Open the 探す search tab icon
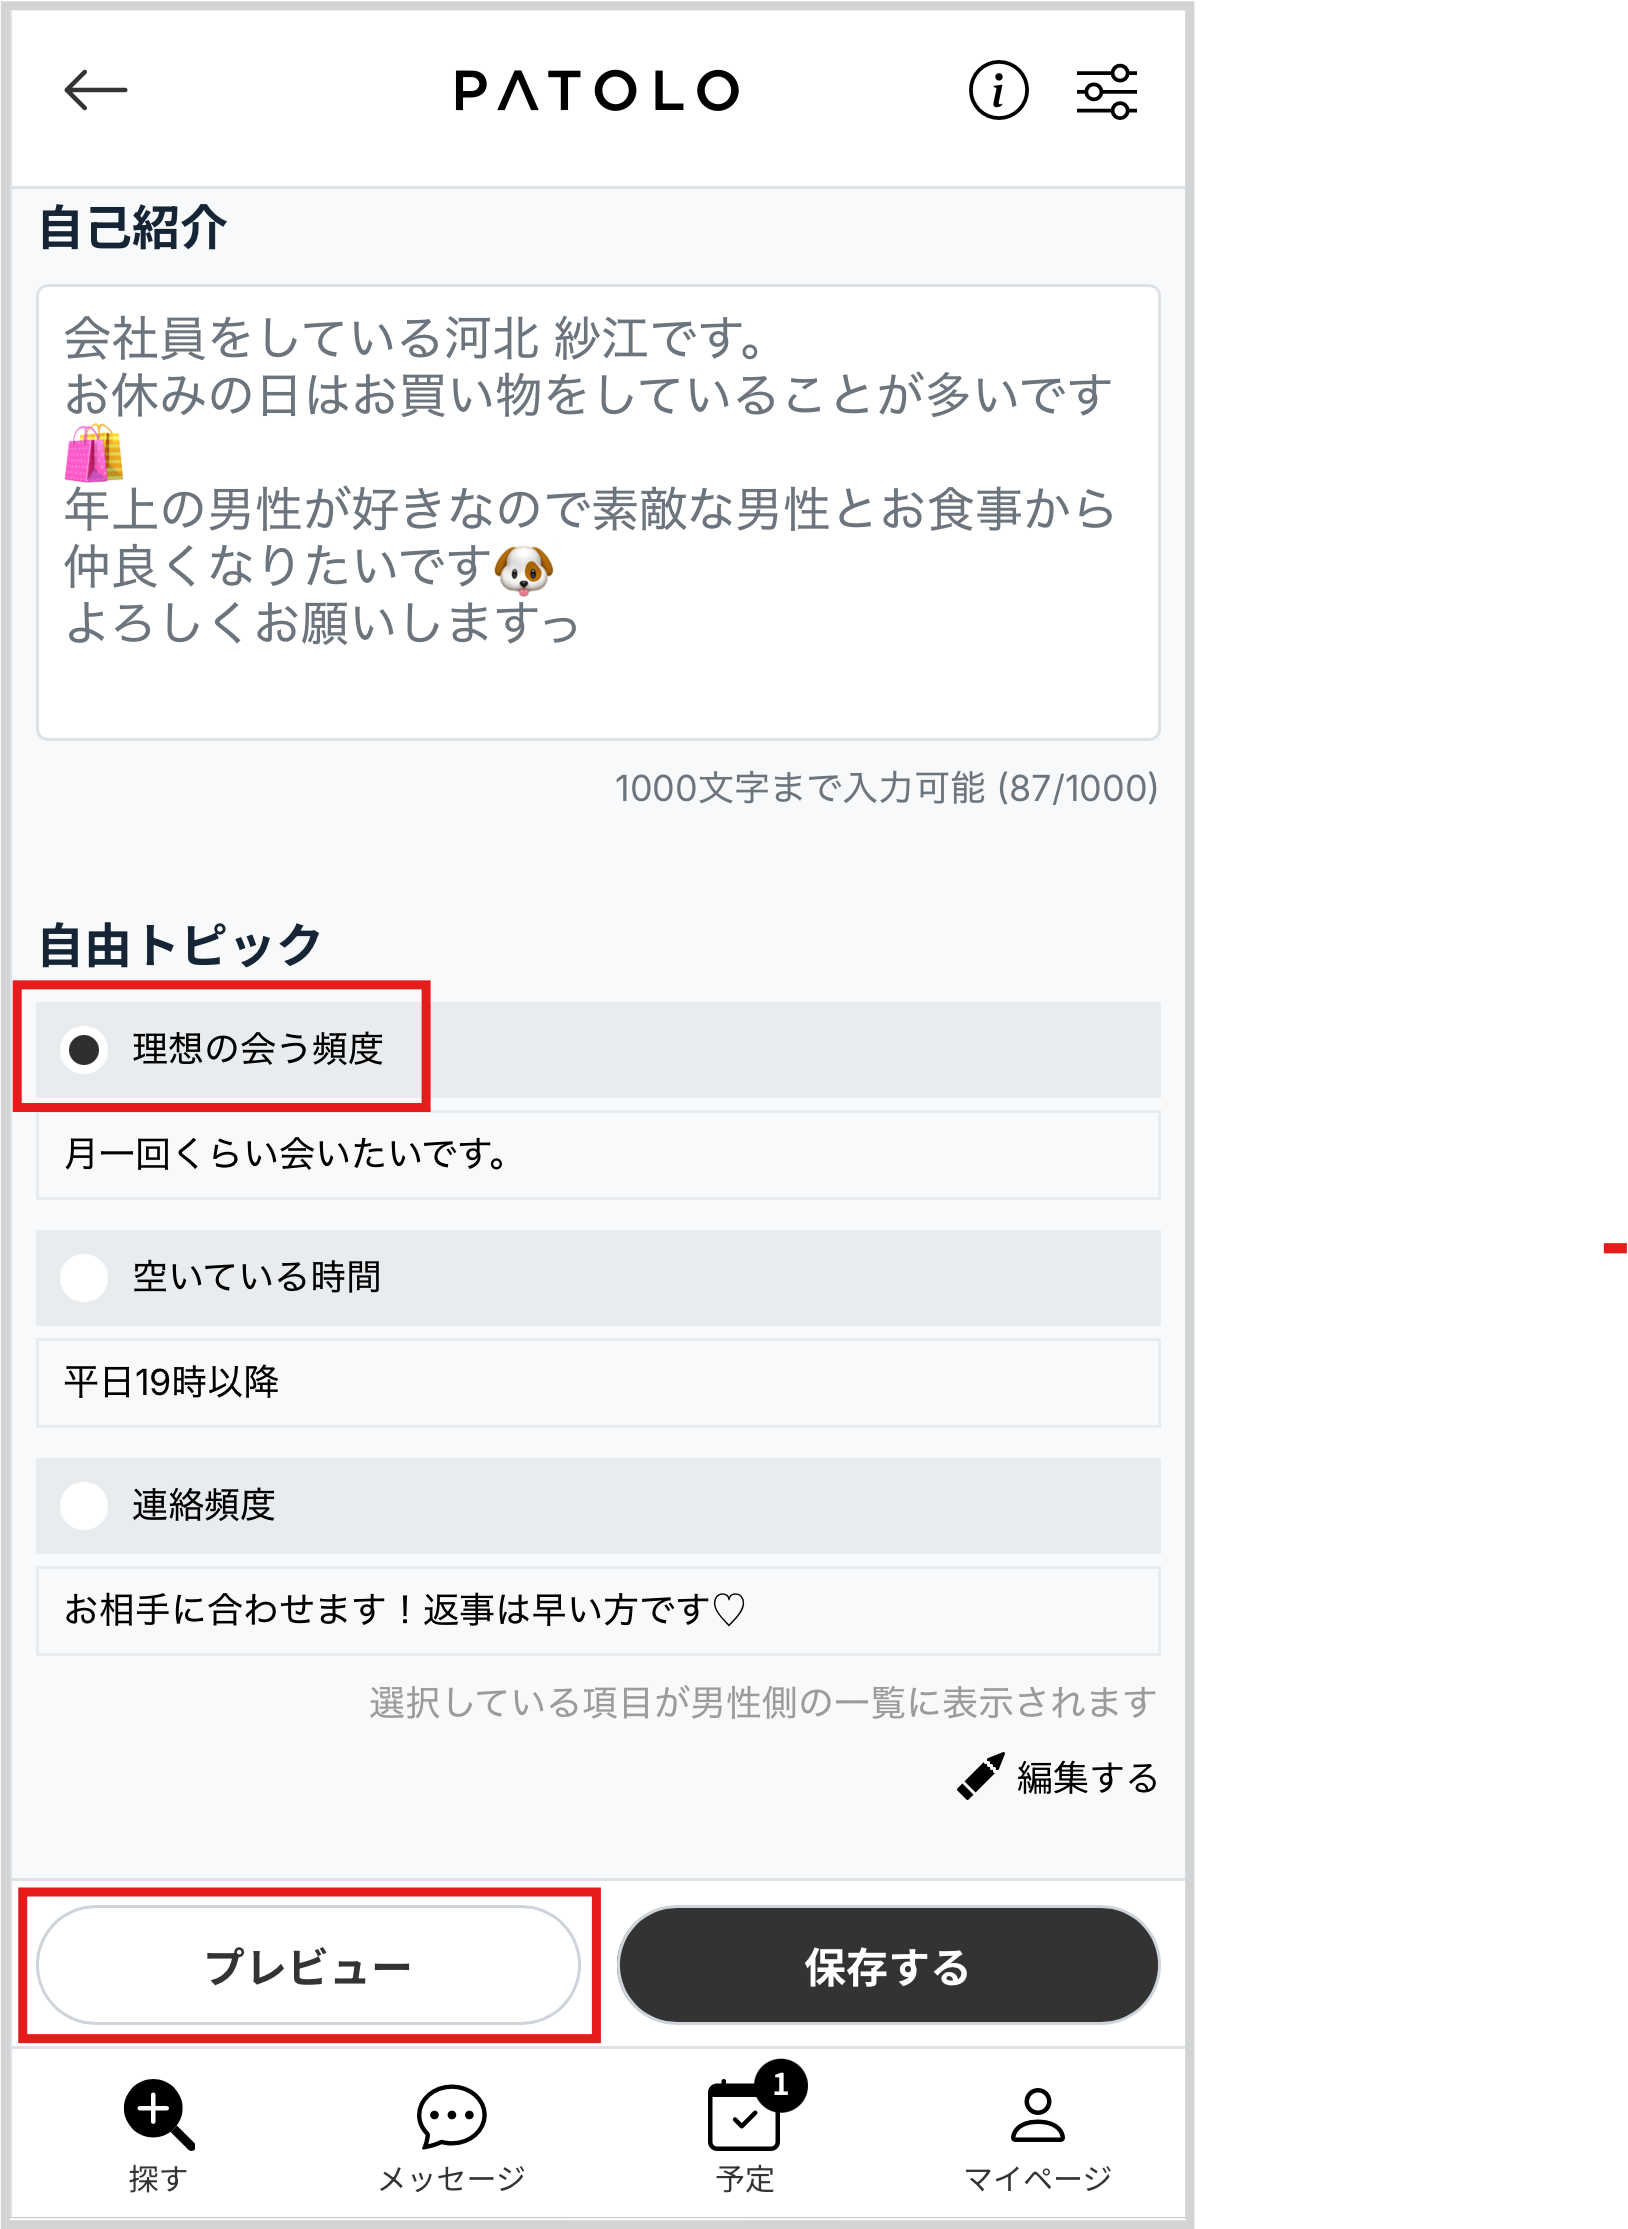This screenshot has width=1628, height=2229. point(158,2113)
